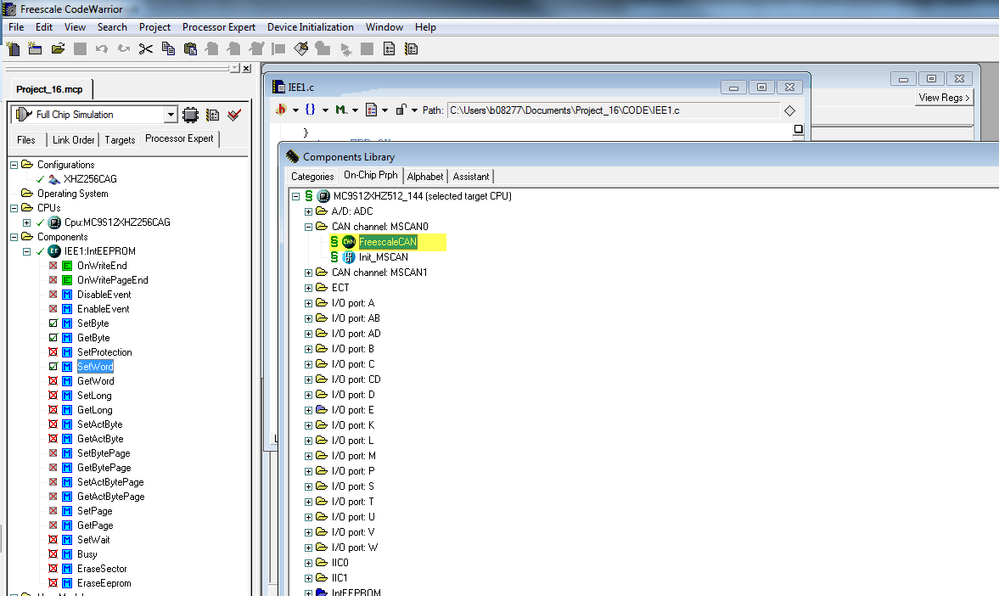Open the Full Chip Simulation target dropdown
Screen dimensions: 999x596
point(170,115)
